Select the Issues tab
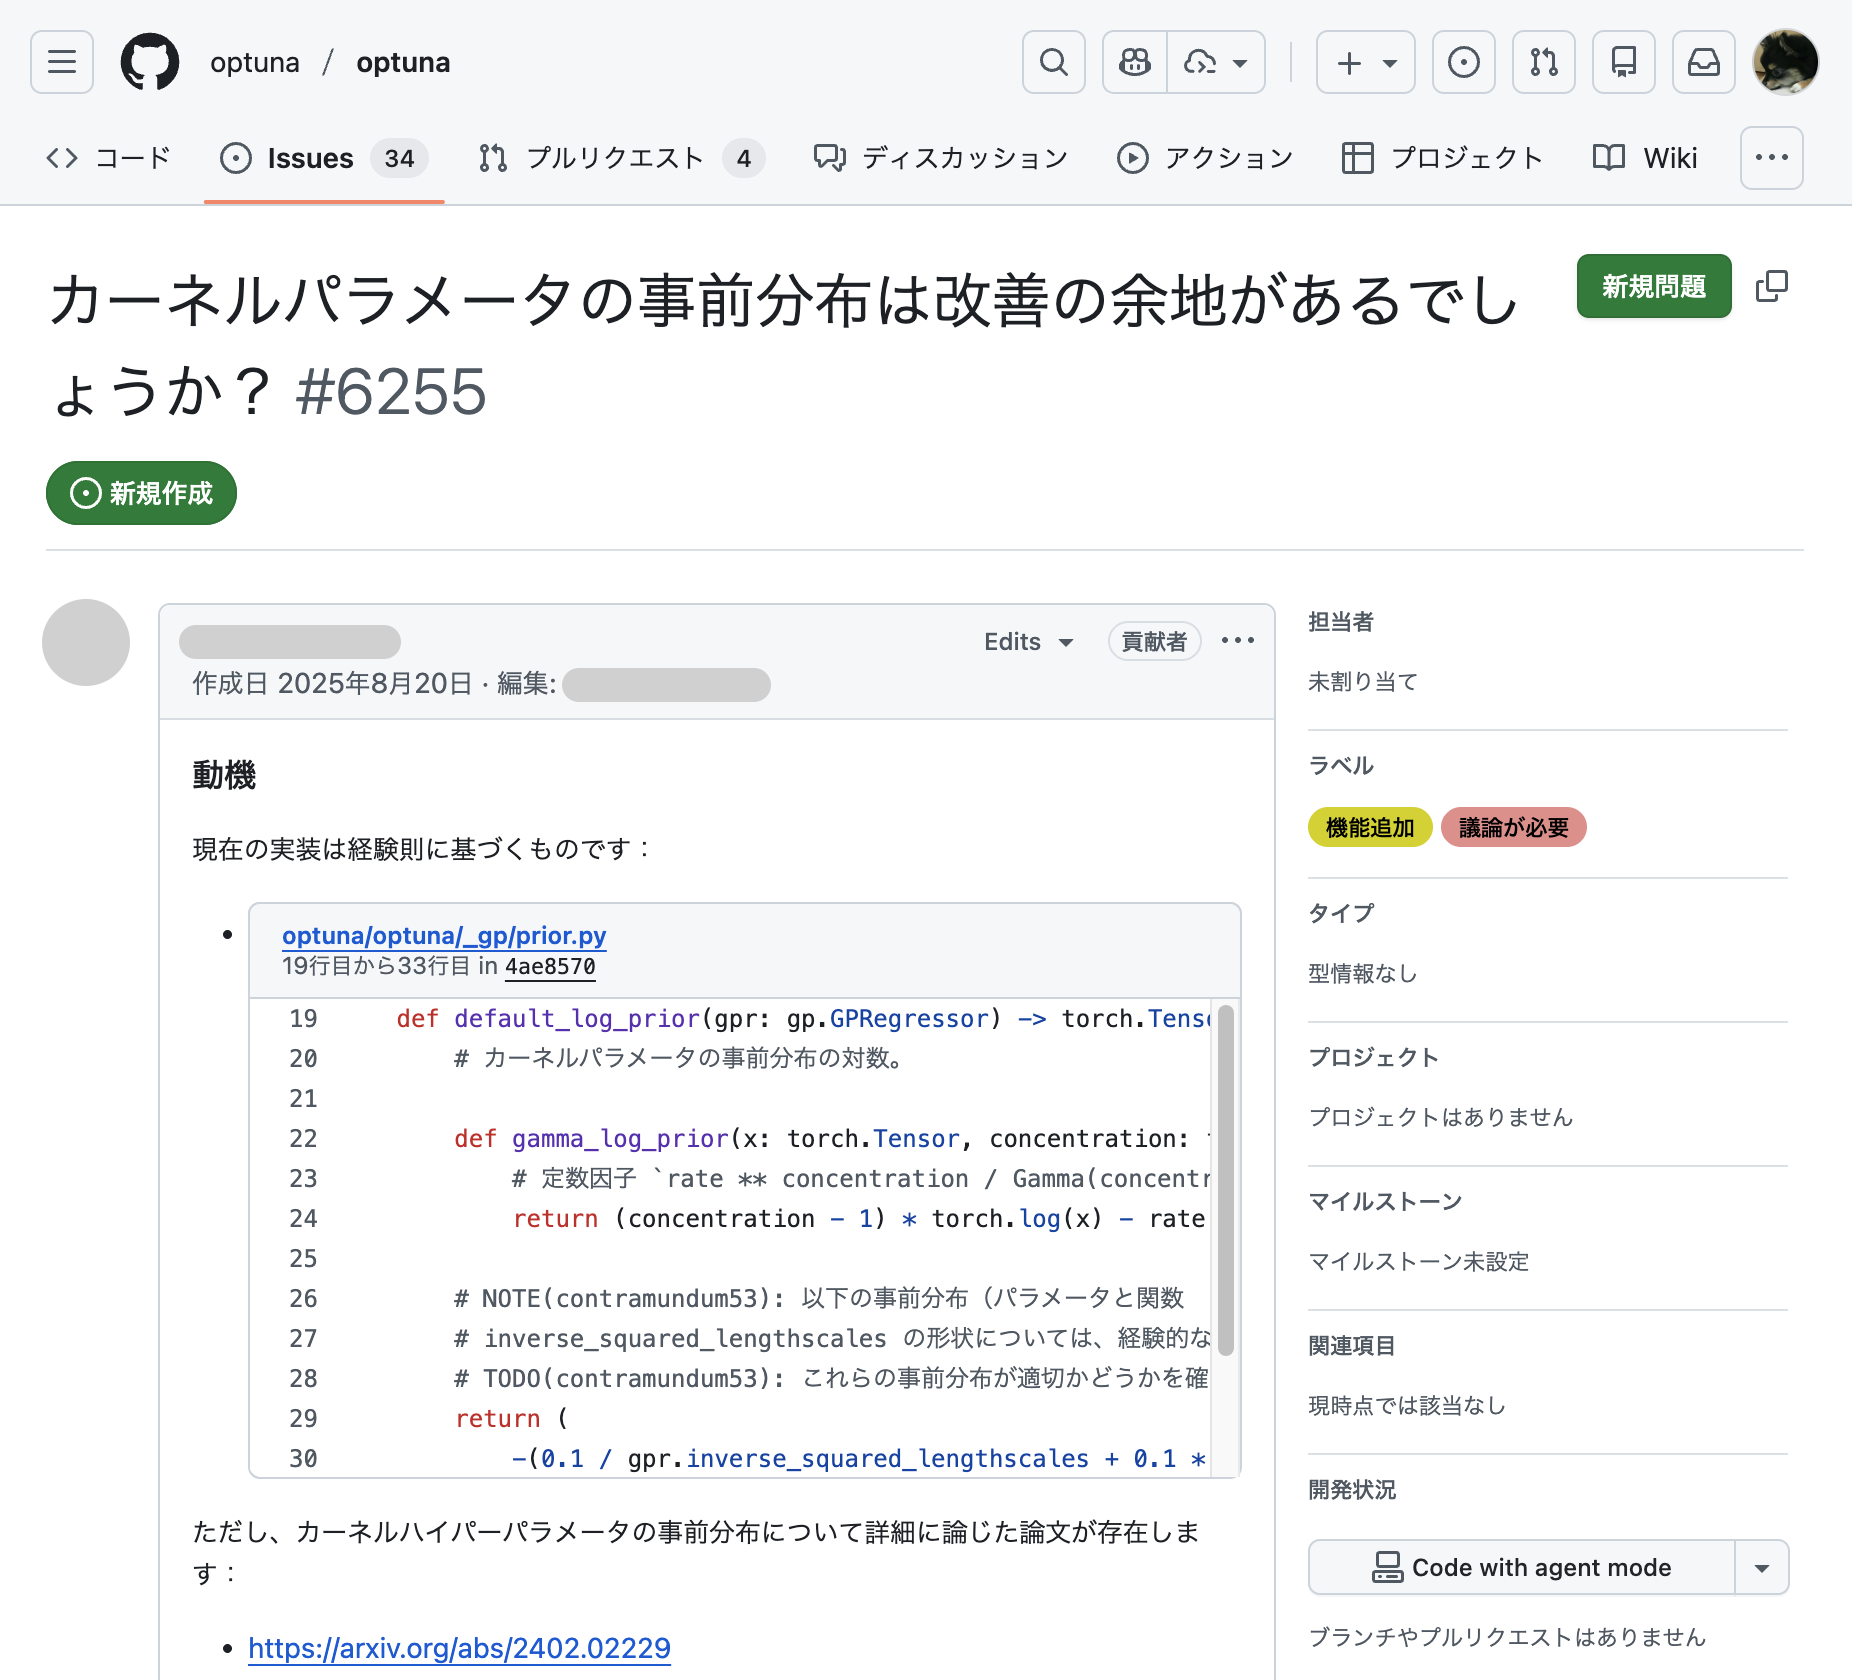 pos(324,158)
